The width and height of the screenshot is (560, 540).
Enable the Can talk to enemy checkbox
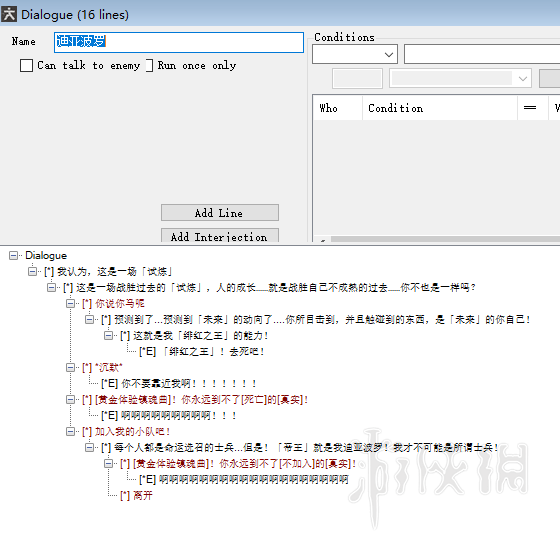click(x=26, y=66)
